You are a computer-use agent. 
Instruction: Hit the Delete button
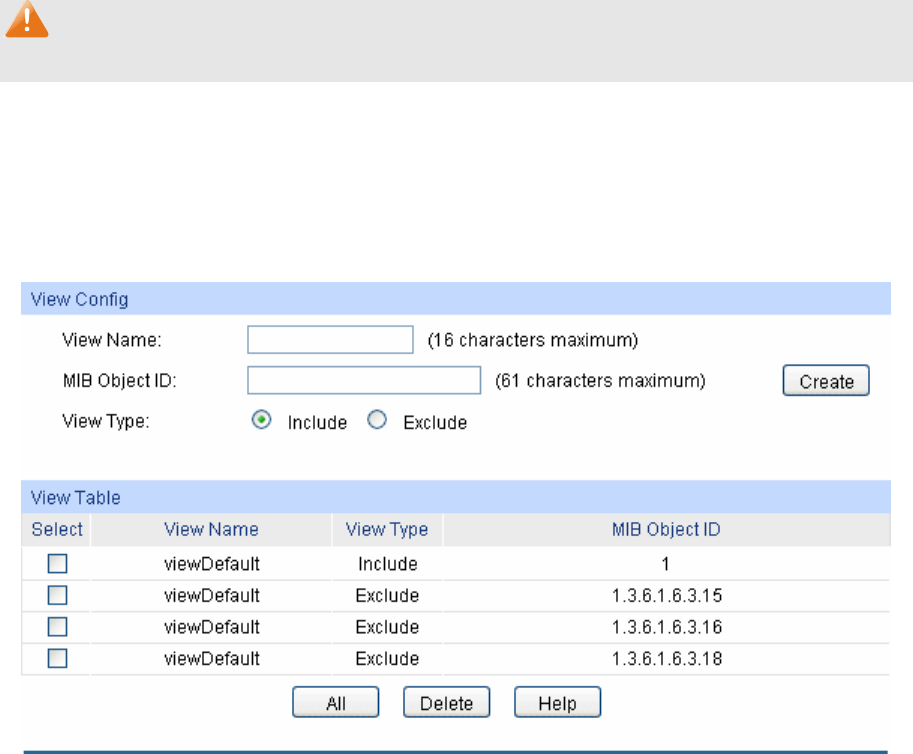click(x=446, y=703)
